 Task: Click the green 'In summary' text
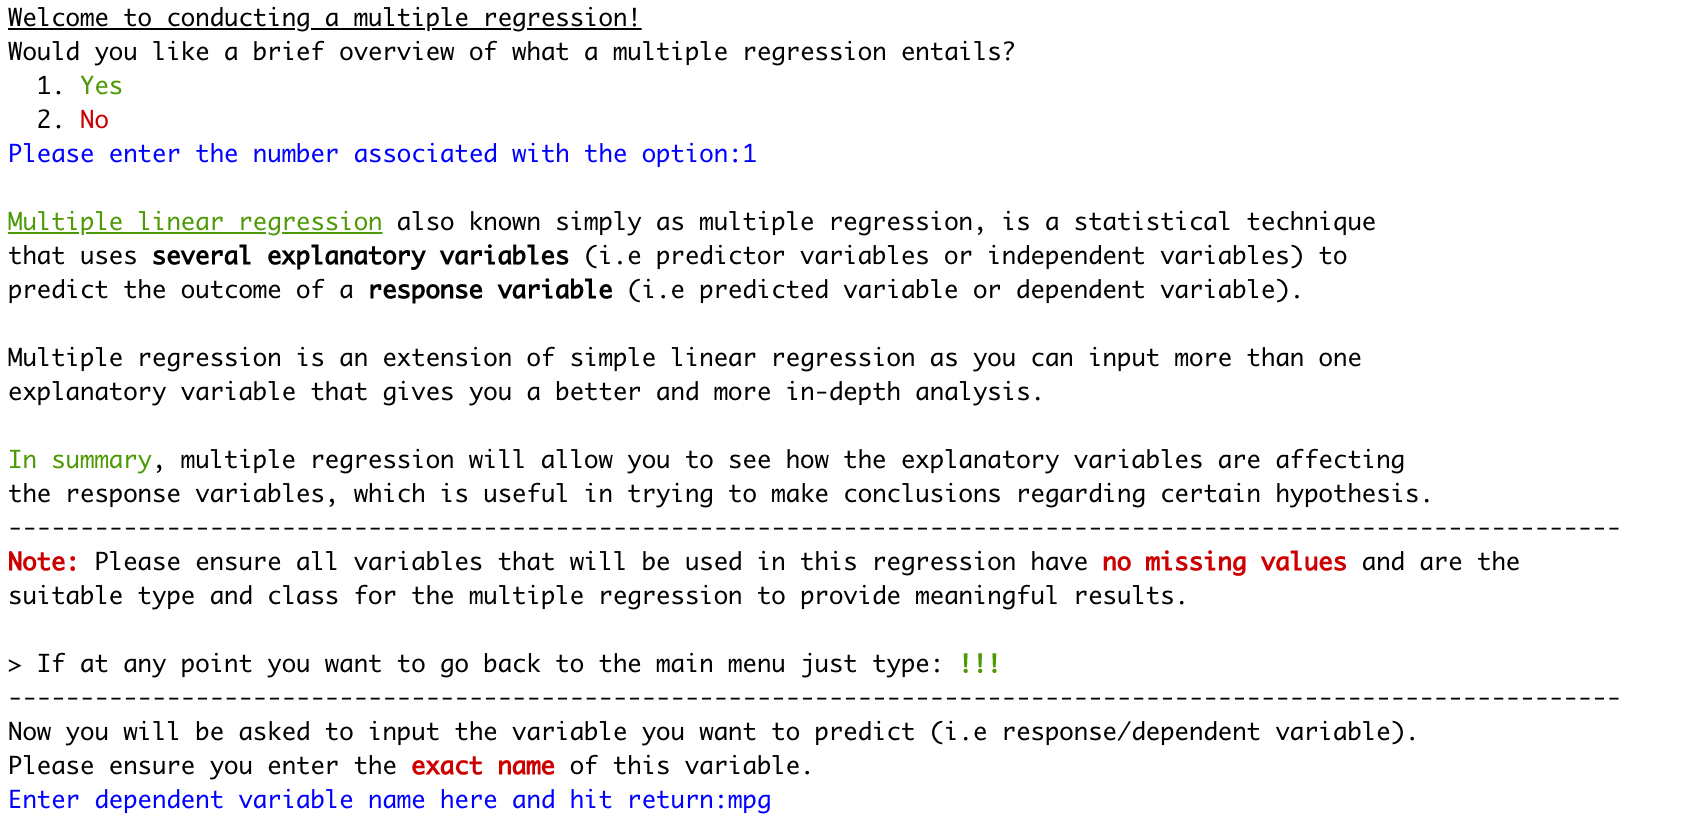80,460
